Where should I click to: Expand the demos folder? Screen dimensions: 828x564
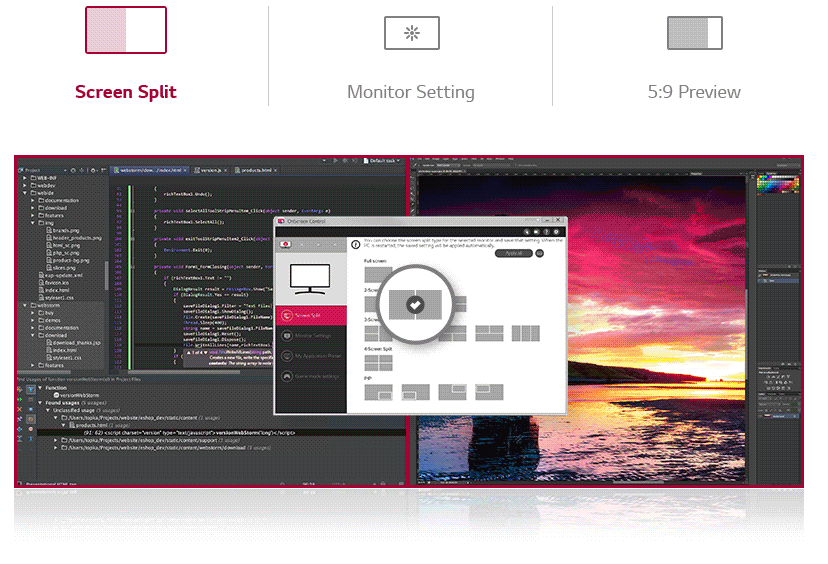pos(32,320)
